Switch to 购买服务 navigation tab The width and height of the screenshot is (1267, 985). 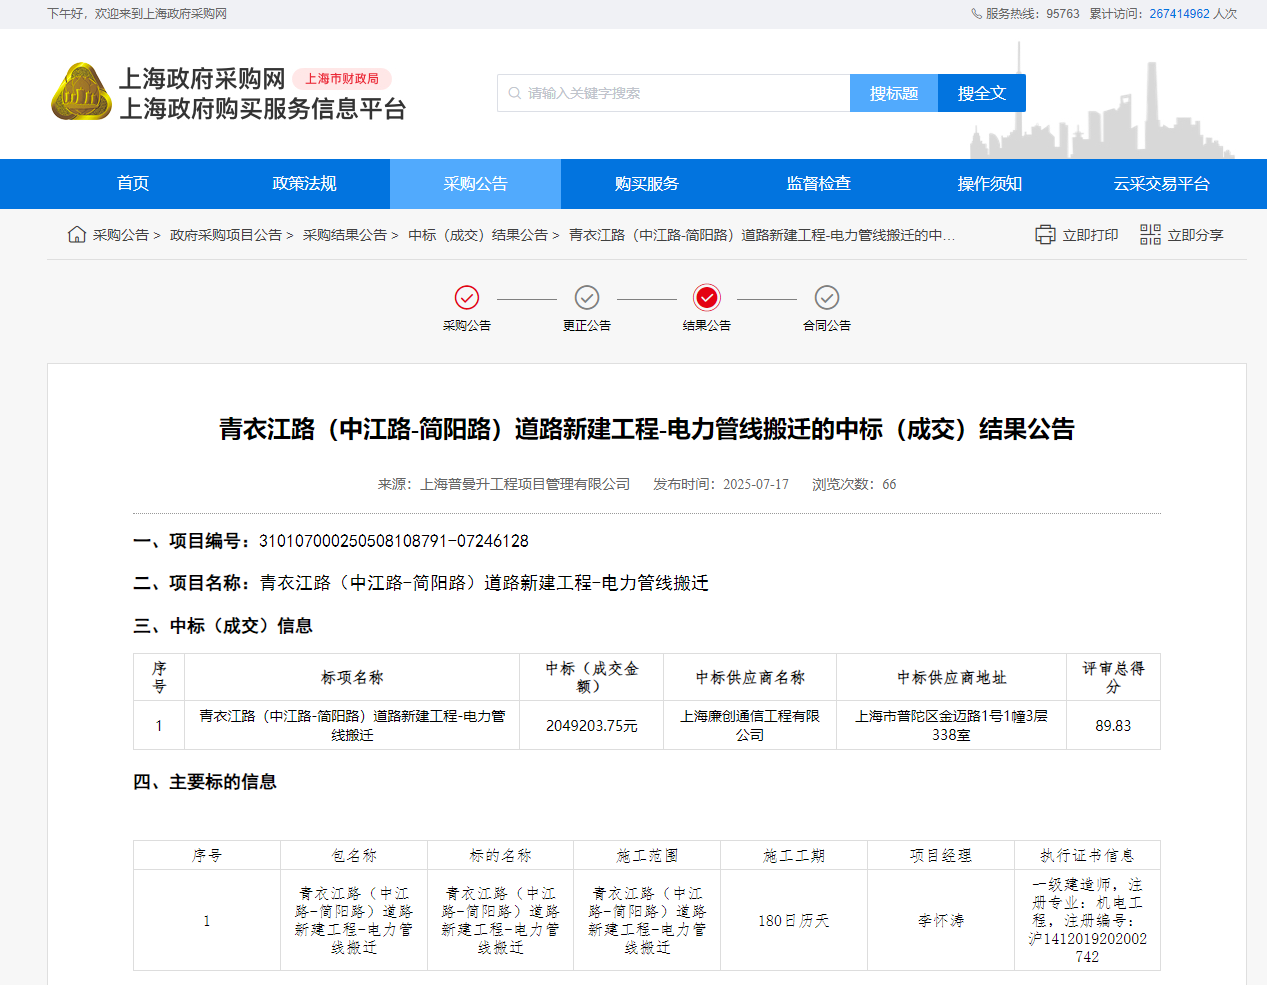pos(647,184)
